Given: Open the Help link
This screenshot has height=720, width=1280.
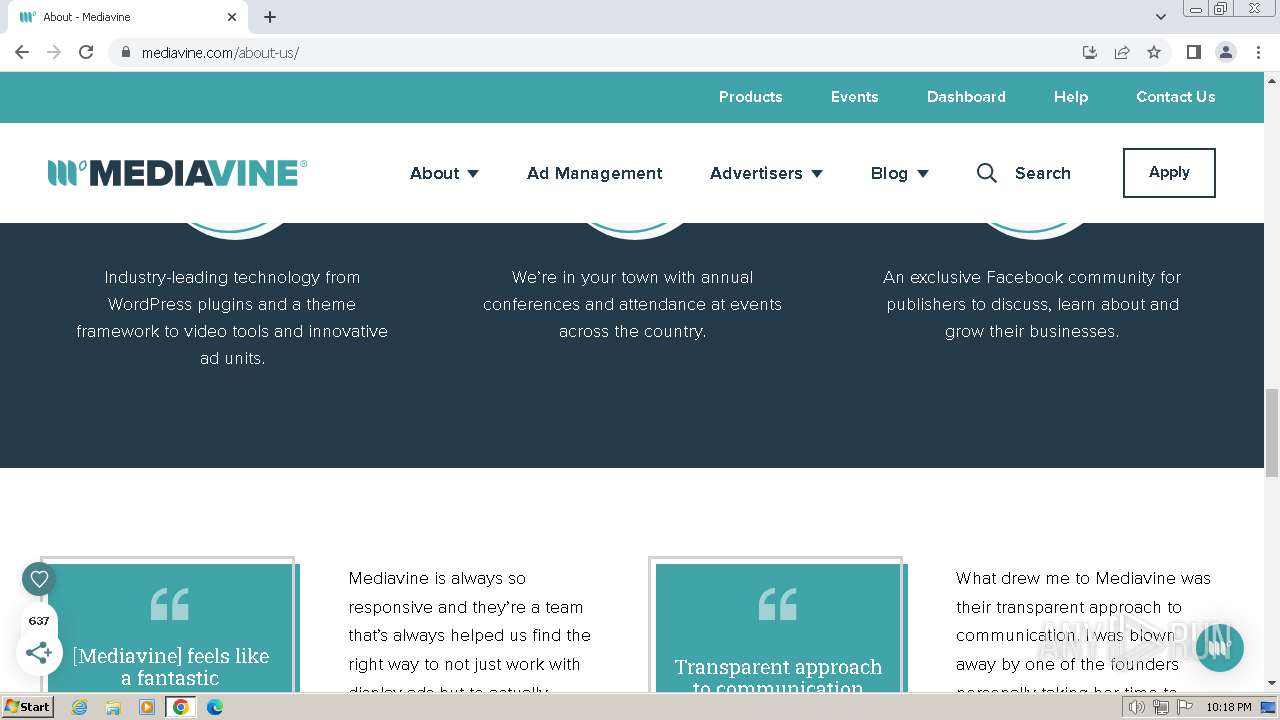Looking at the screenshot, I should click(1070, 97).
